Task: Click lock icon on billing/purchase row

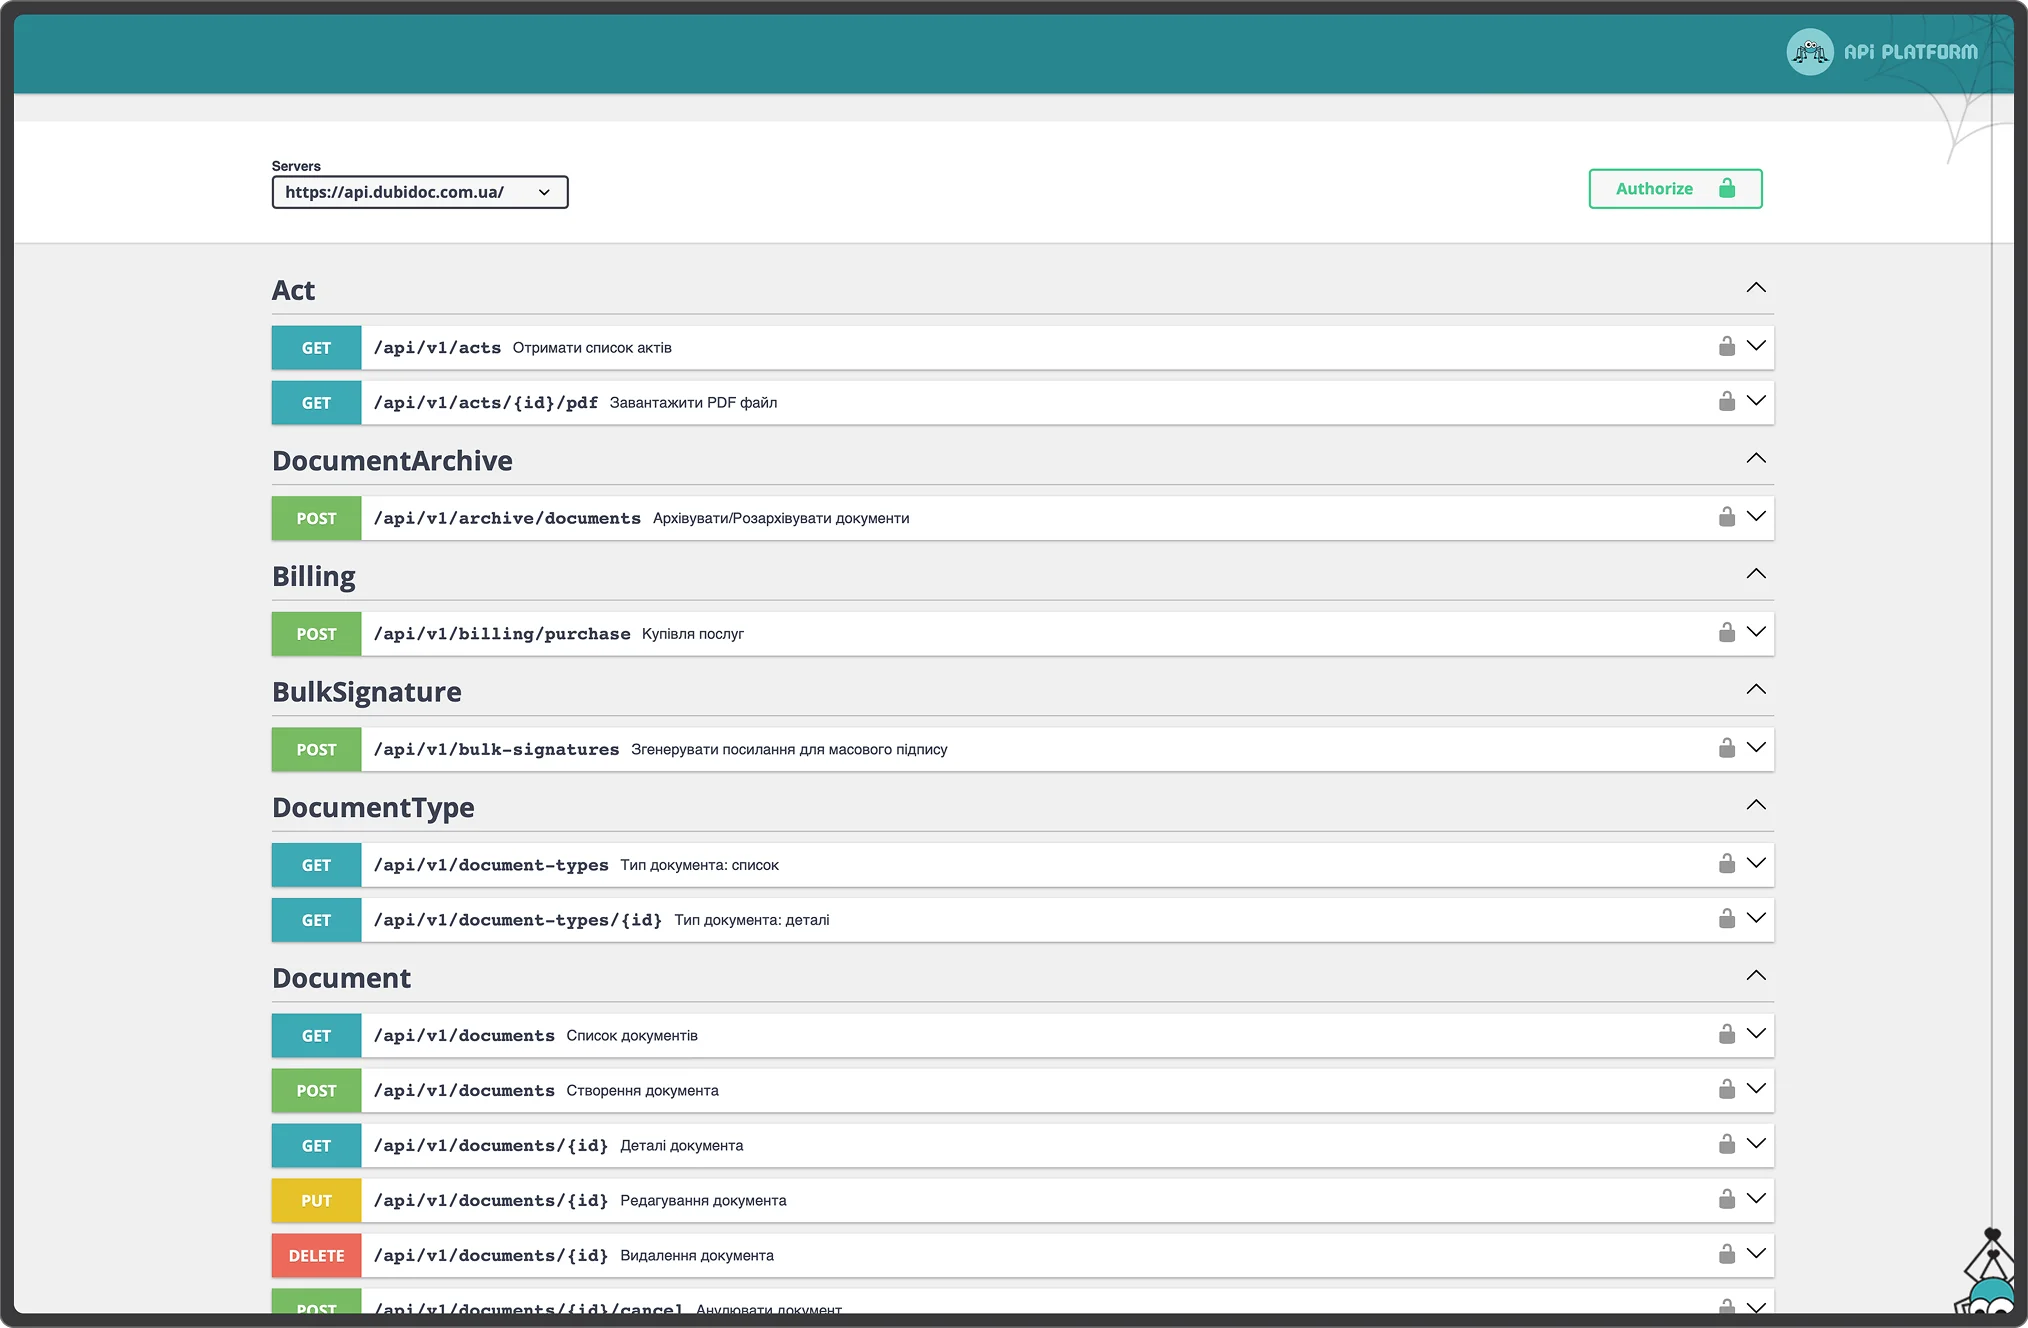Action: pyautogui.click(x=1726, y=632)
